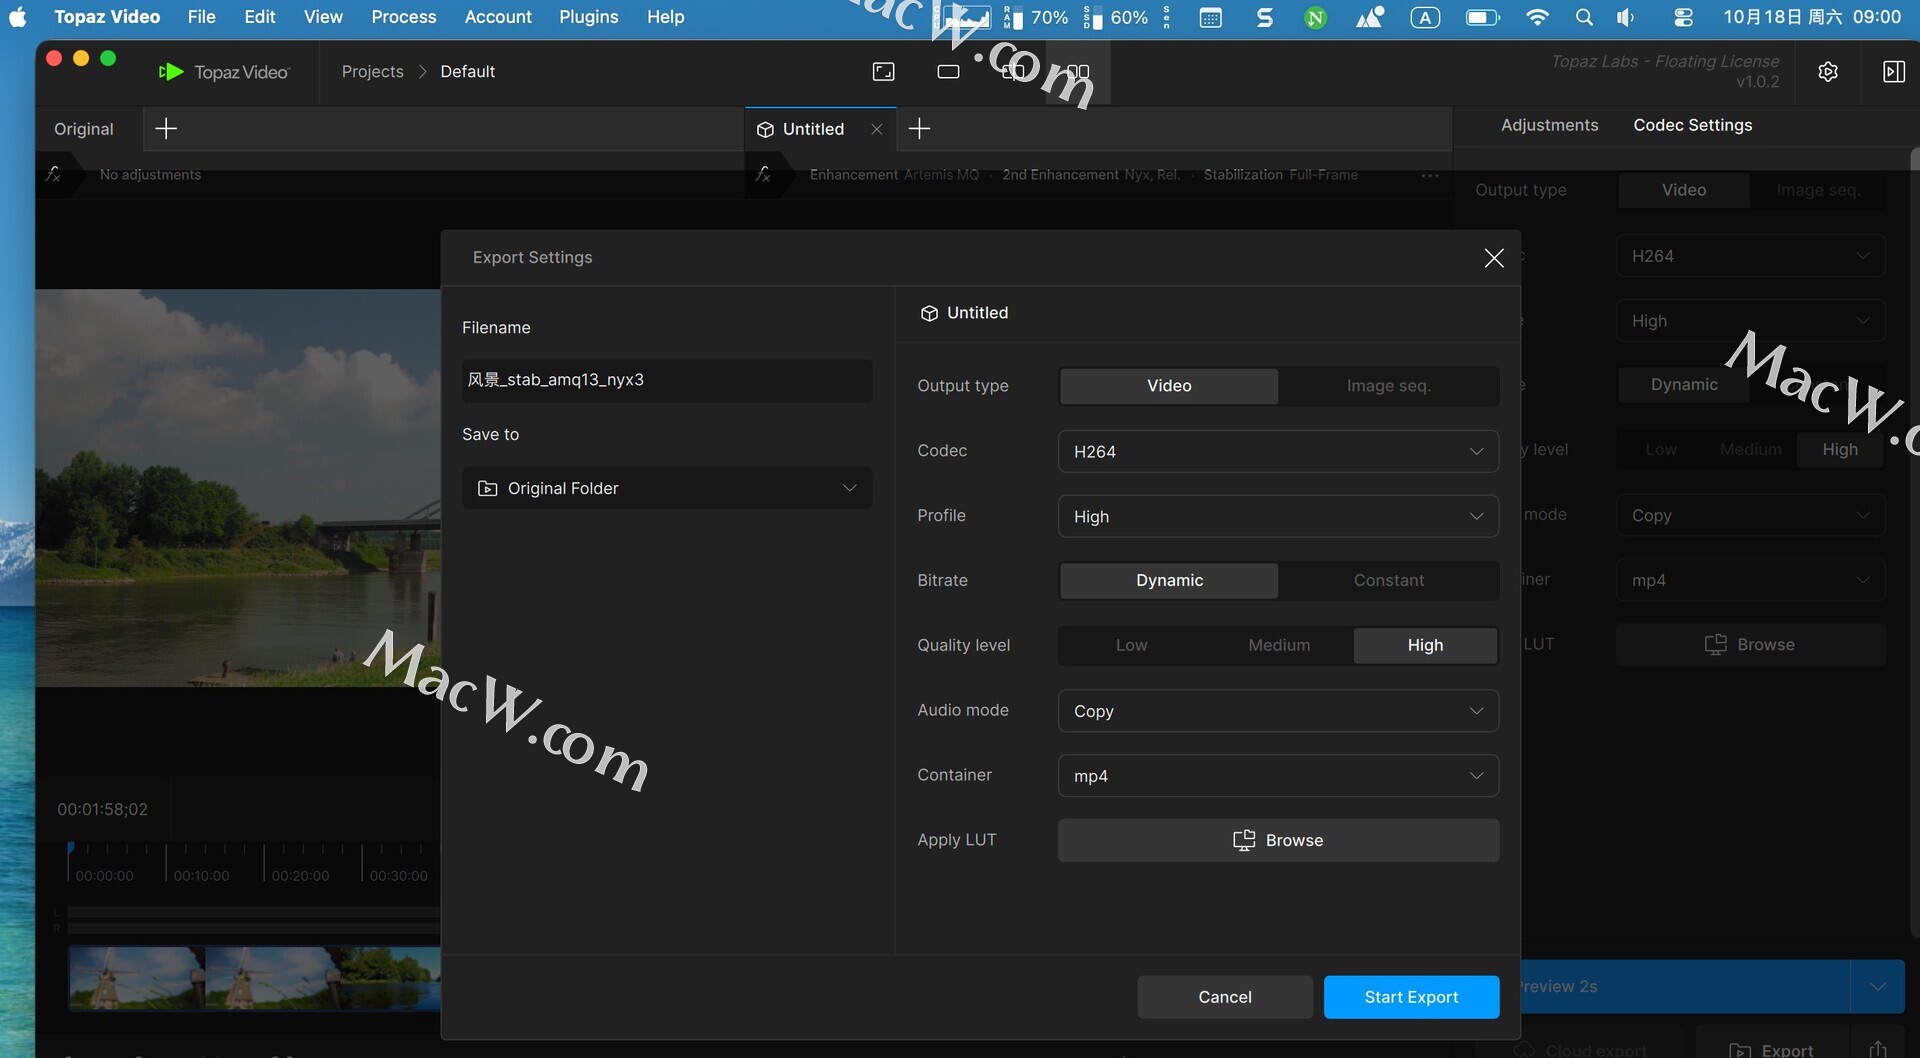Screen dimensions: 1920x1058
Task: Set output type to Image seq.
Action: point(1388,386)
